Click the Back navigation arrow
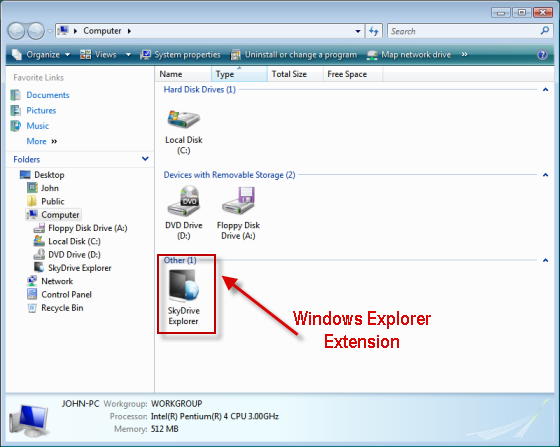The image size is (560, 447). [x=16, y=31]
